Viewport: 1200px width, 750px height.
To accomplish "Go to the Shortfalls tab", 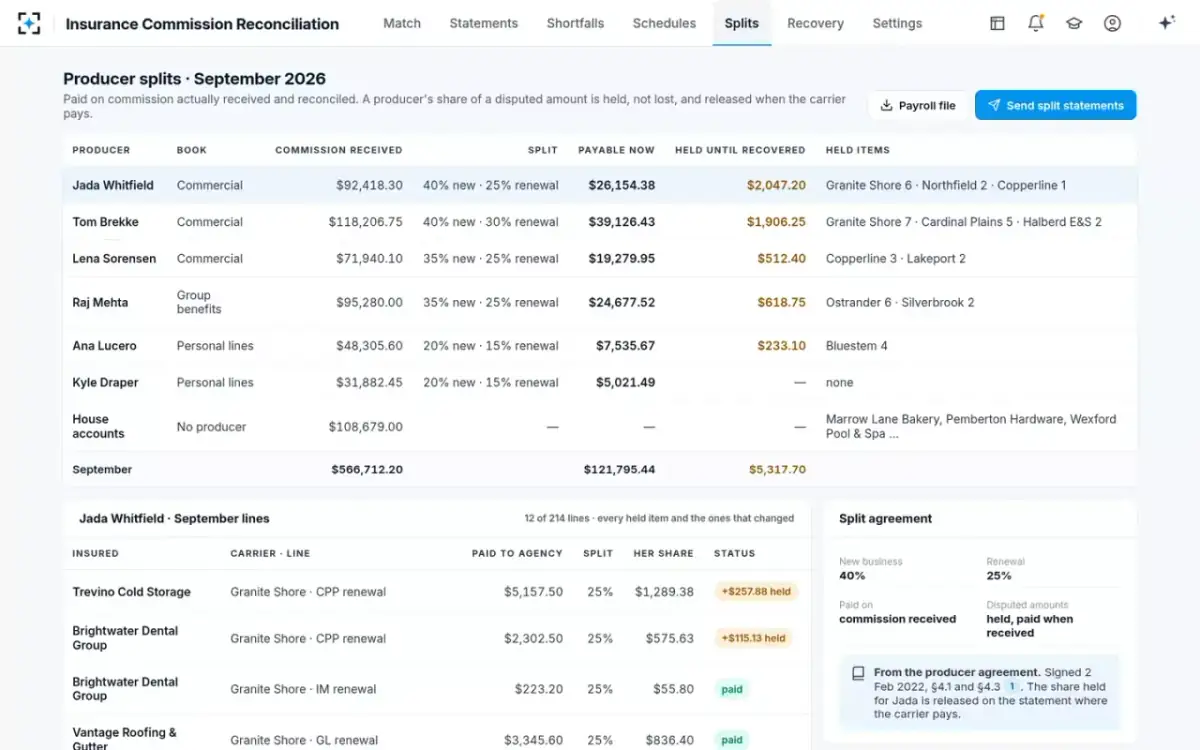I will tap(575, 23).
